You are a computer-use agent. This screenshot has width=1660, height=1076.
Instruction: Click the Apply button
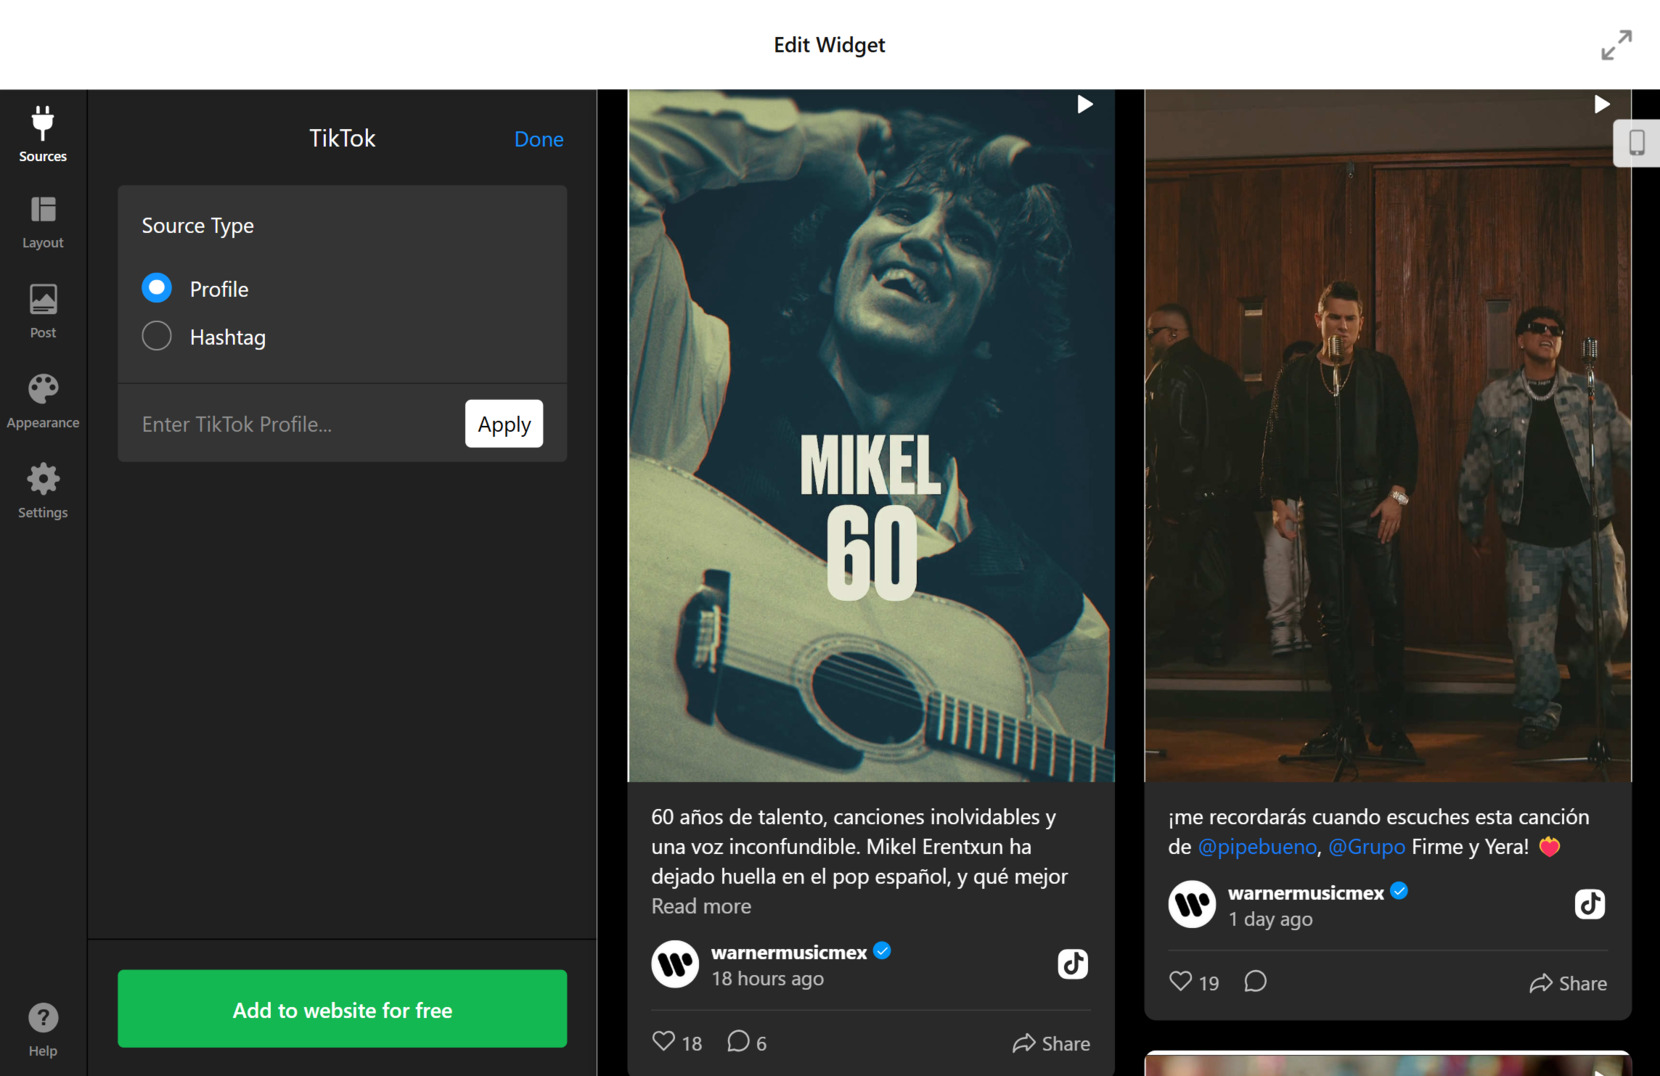point(504,423)
